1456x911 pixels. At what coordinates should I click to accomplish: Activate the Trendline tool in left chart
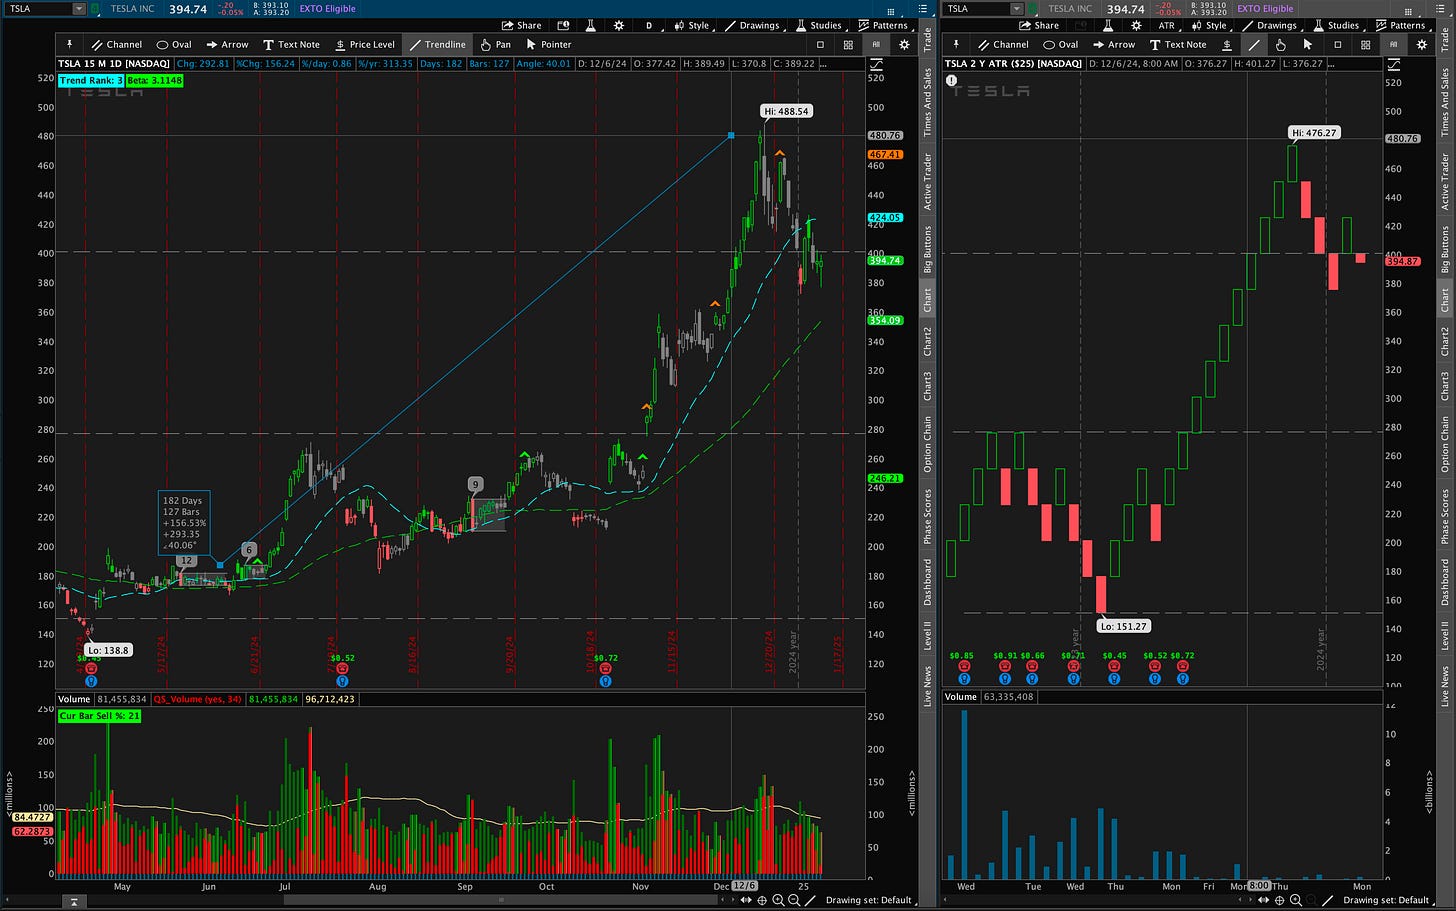(x=438, y=44)
